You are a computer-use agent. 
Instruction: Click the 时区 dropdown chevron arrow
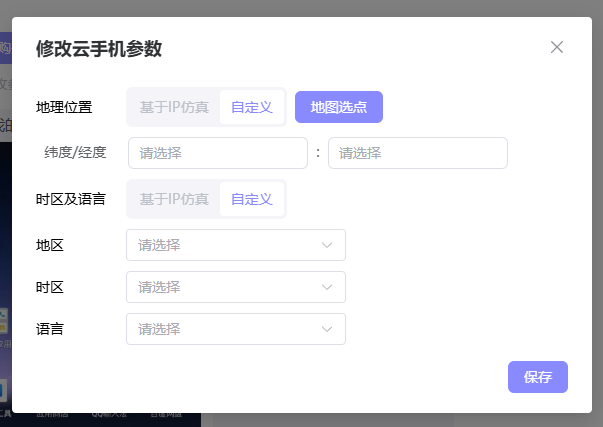coord(327,287)
